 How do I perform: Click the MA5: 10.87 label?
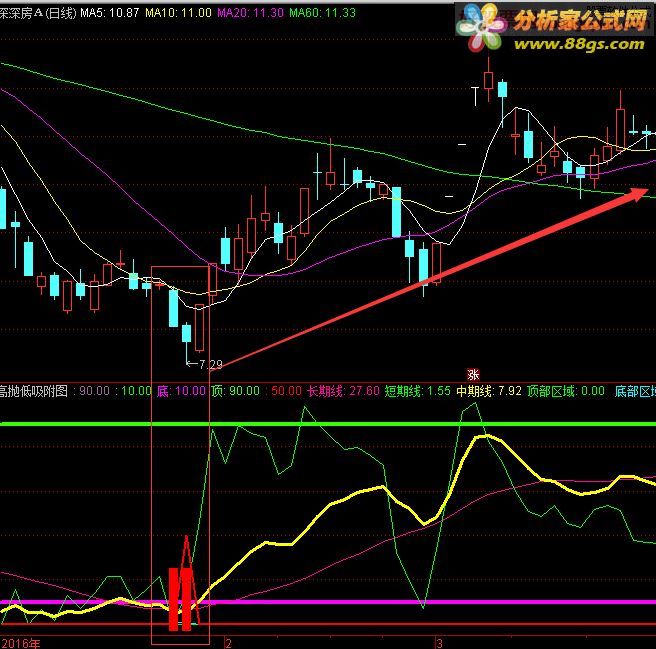(109, 13)
